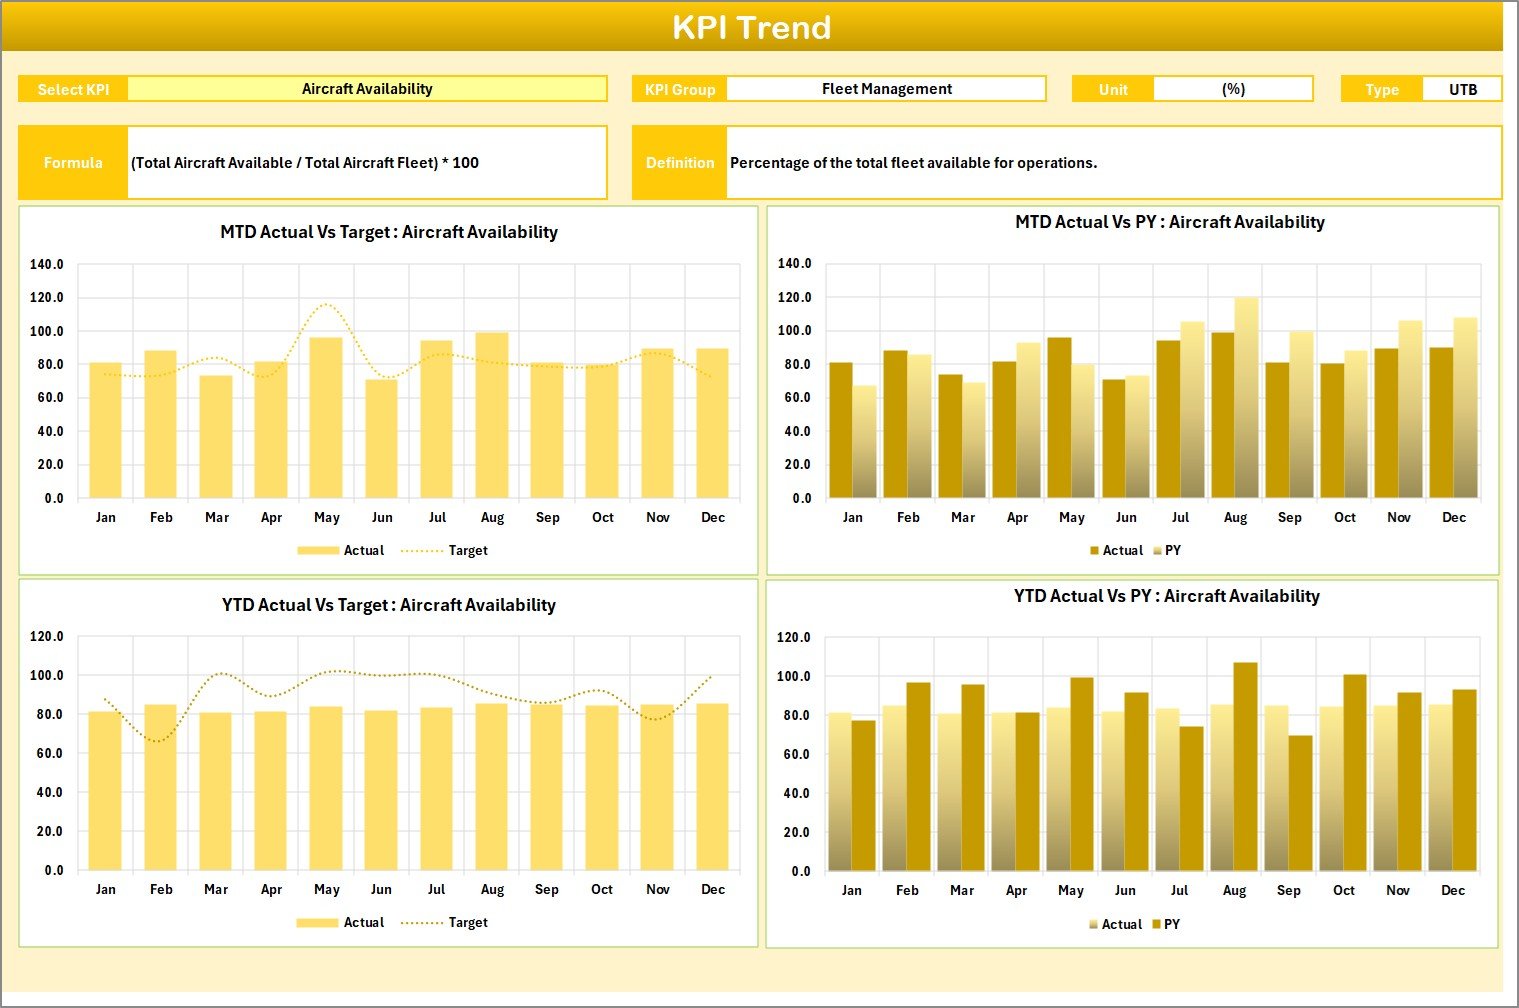Image resolution: width=1519 pixels, height=1008 pixels.
Task: Click Dec axis label in YTD Actual Vs Target chart
Action: click(712, 890)
